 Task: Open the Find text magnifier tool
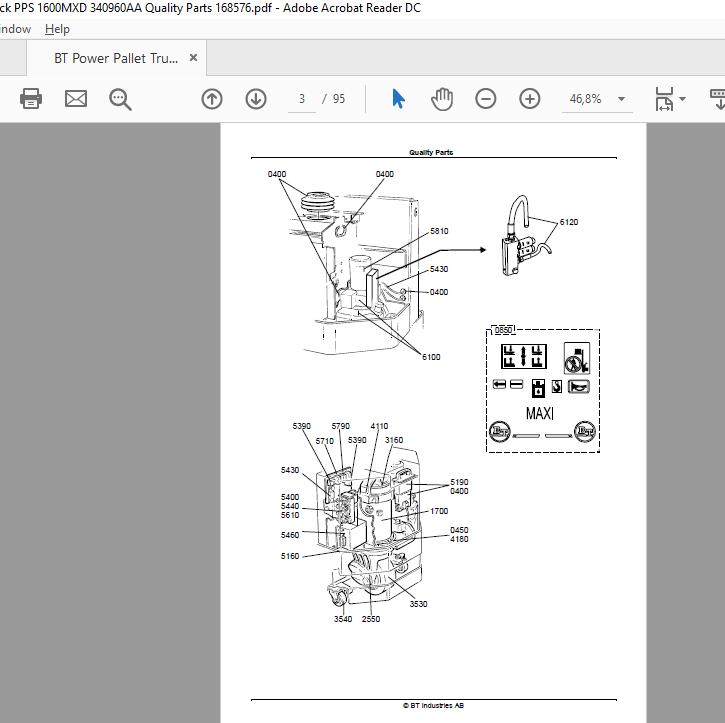[120, 99]
